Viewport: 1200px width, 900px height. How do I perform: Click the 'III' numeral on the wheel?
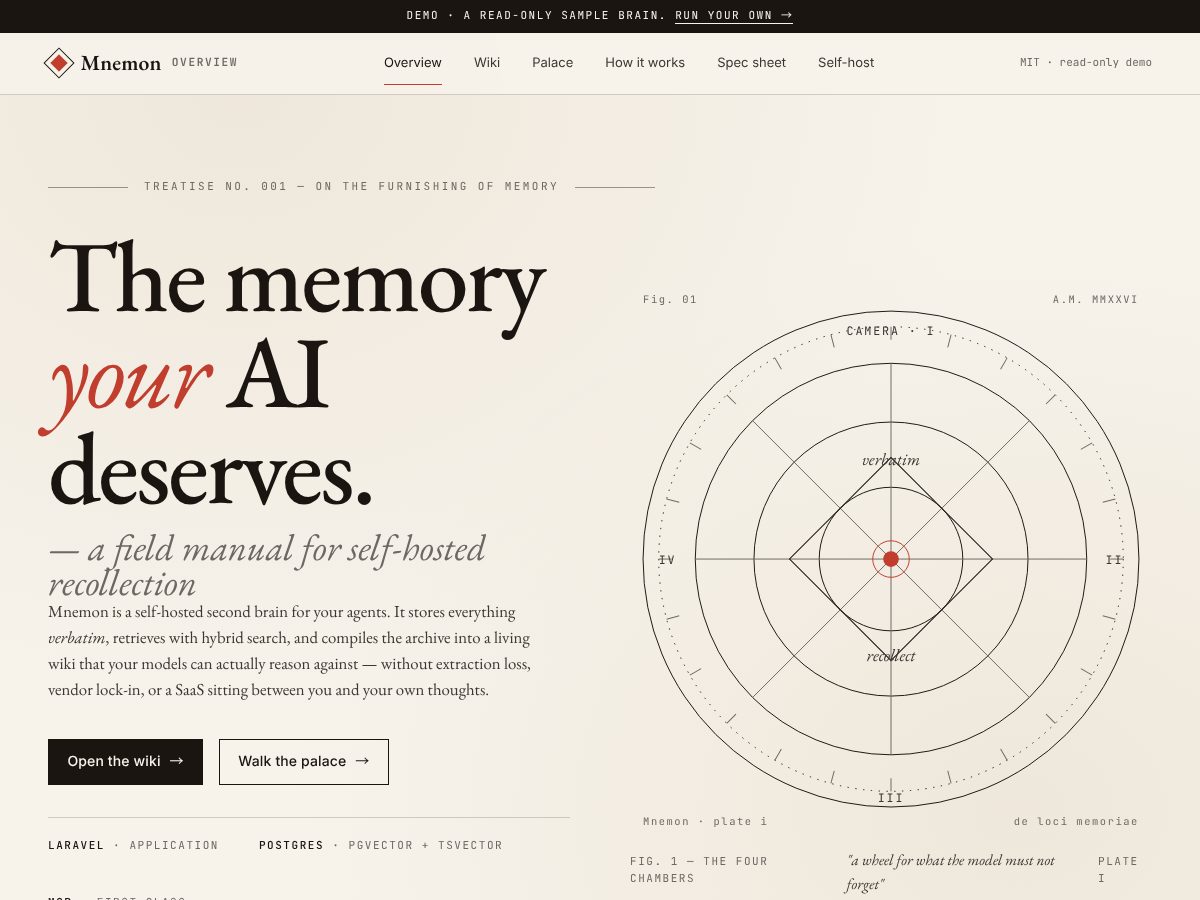(x=891, y=798)
